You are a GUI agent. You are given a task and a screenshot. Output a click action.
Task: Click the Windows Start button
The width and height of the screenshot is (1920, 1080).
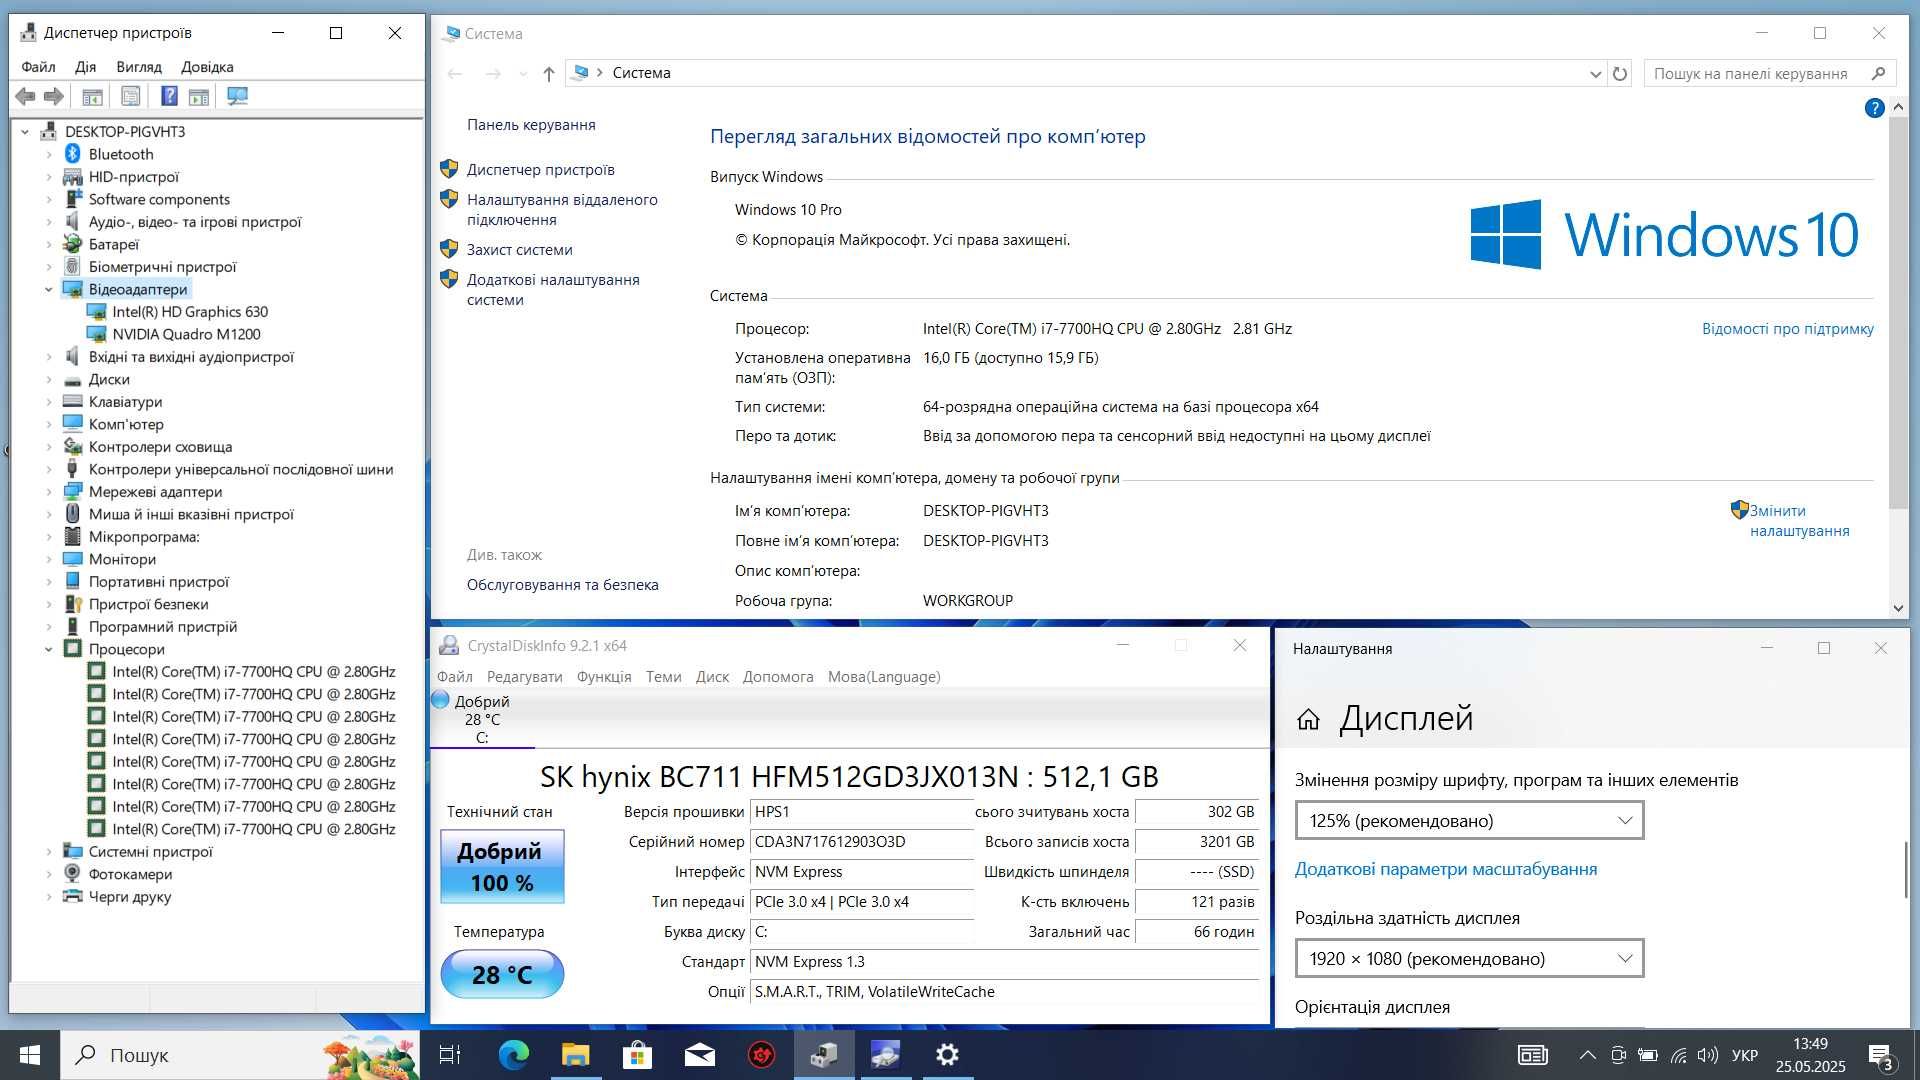tap(30, 1055)
